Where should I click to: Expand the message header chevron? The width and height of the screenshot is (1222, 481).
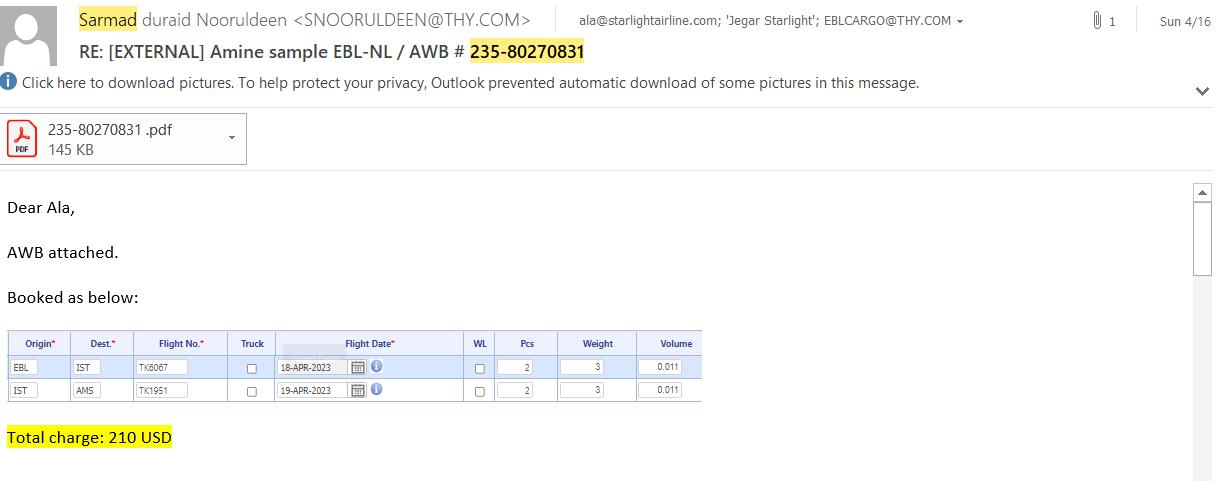(1202, 91)
